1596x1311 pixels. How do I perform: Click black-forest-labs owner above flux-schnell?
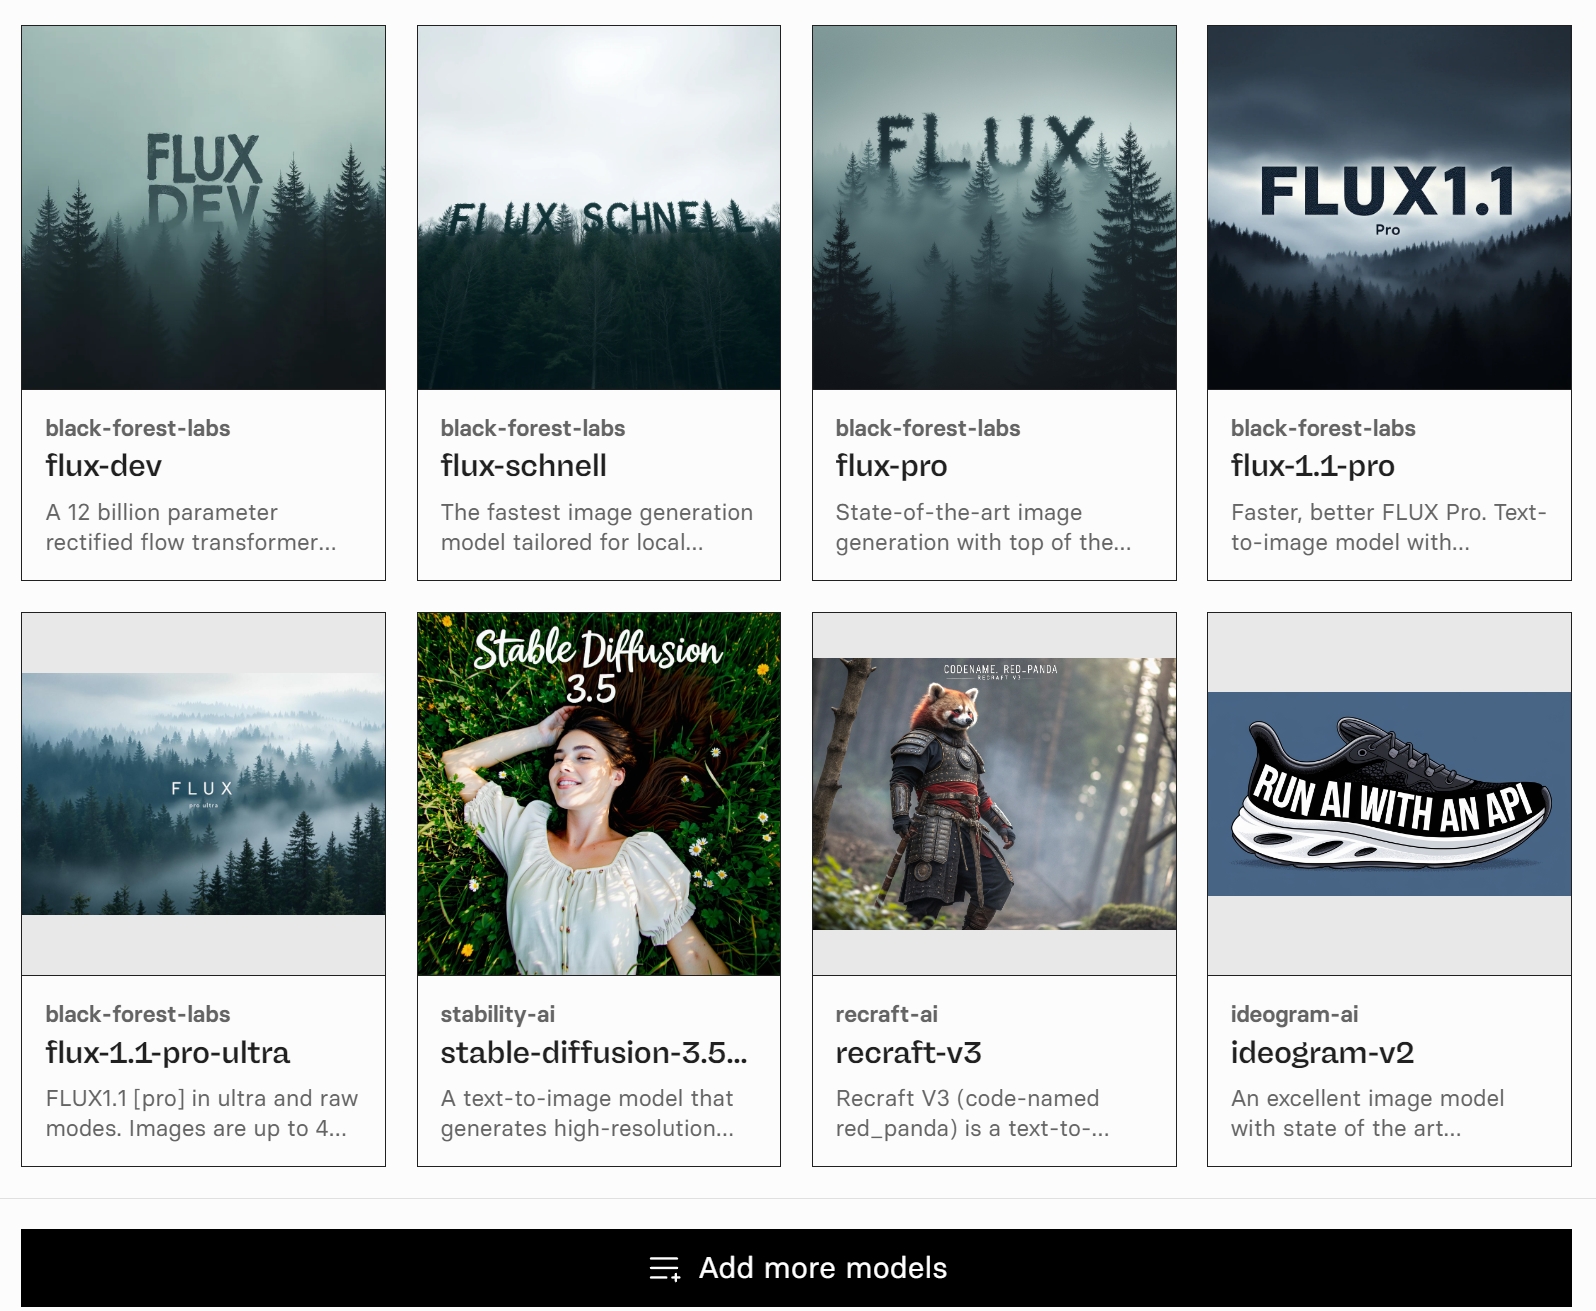(x=533, y=428)
